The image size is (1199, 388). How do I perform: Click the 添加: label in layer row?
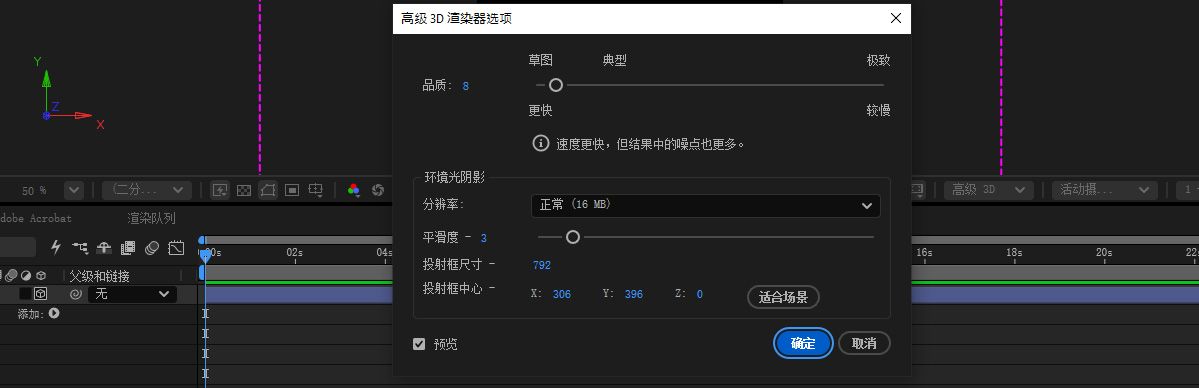31,314
